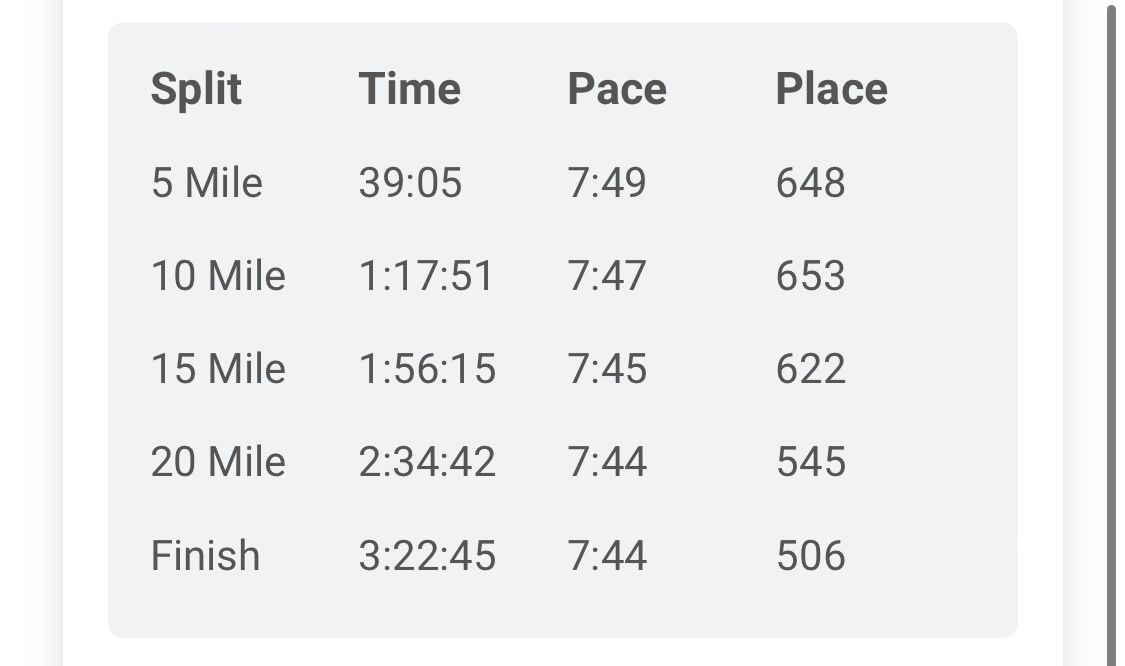Click the 545 place value
Viewport: 1125px width, 666px height.
pyautogui.click(x=811, y=461)
